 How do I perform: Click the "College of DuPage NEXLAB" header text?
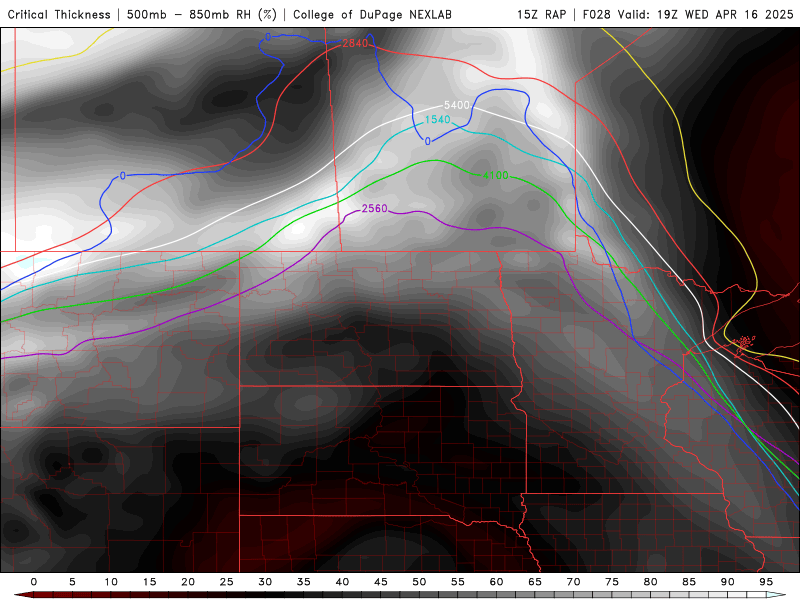pyautogui.click(x=372, y=14)
